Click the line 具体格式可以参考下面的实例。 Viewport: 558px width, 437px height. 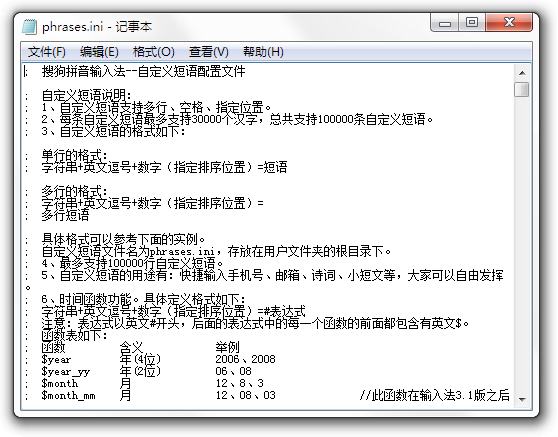click(x=123, y=239)
